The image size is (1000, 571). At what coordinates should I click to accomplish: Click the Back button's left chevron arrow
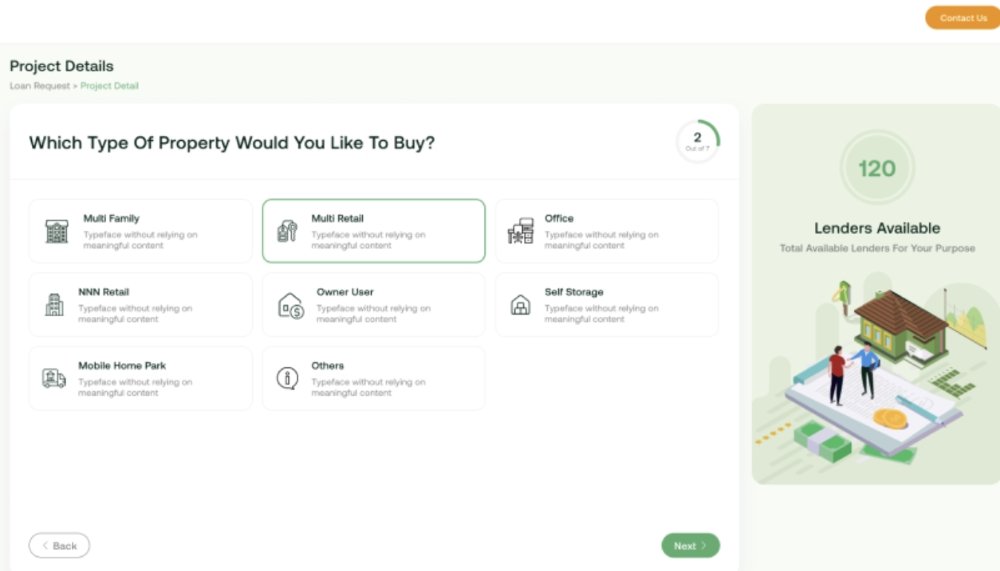[45, 545]
